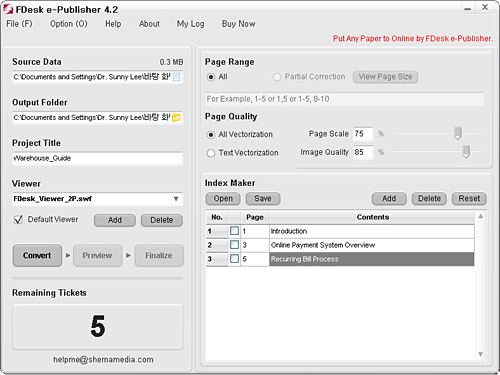500x375 pixels.
Task: Click the FDesk app logo icon
Action: [8, 9]
